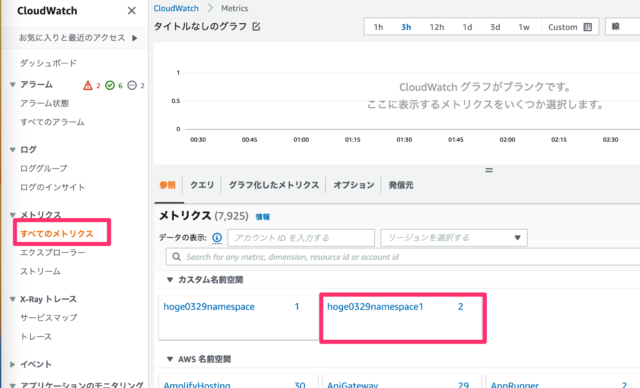Click the calendar icon in the Custom button

pos(588,27)
